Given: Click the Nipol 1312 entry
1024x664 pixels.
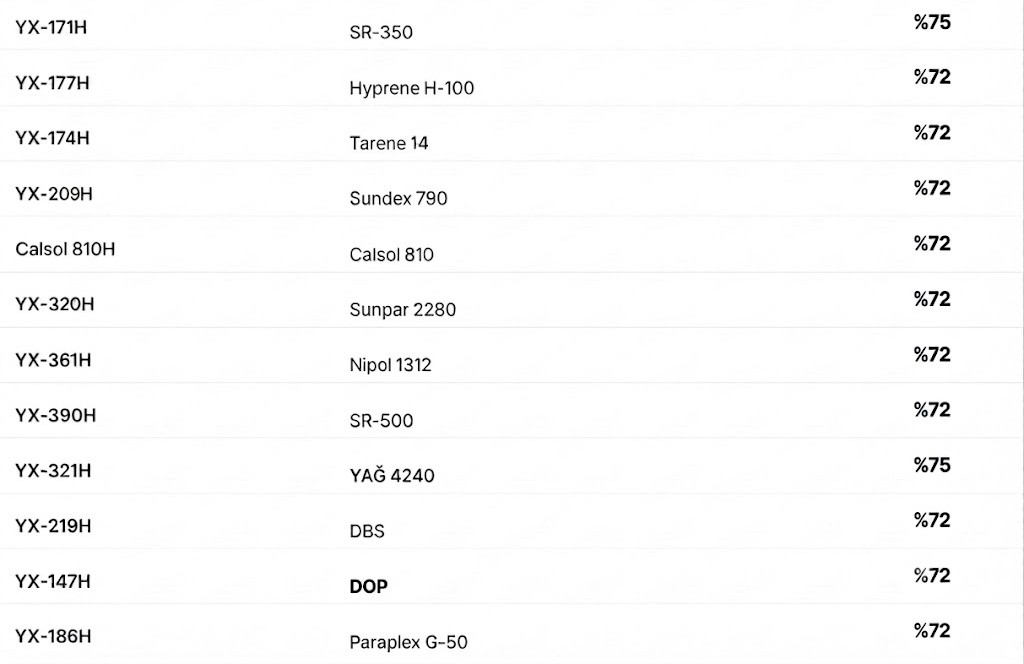Looking at the screenshot, I should [x=391, y=365].
